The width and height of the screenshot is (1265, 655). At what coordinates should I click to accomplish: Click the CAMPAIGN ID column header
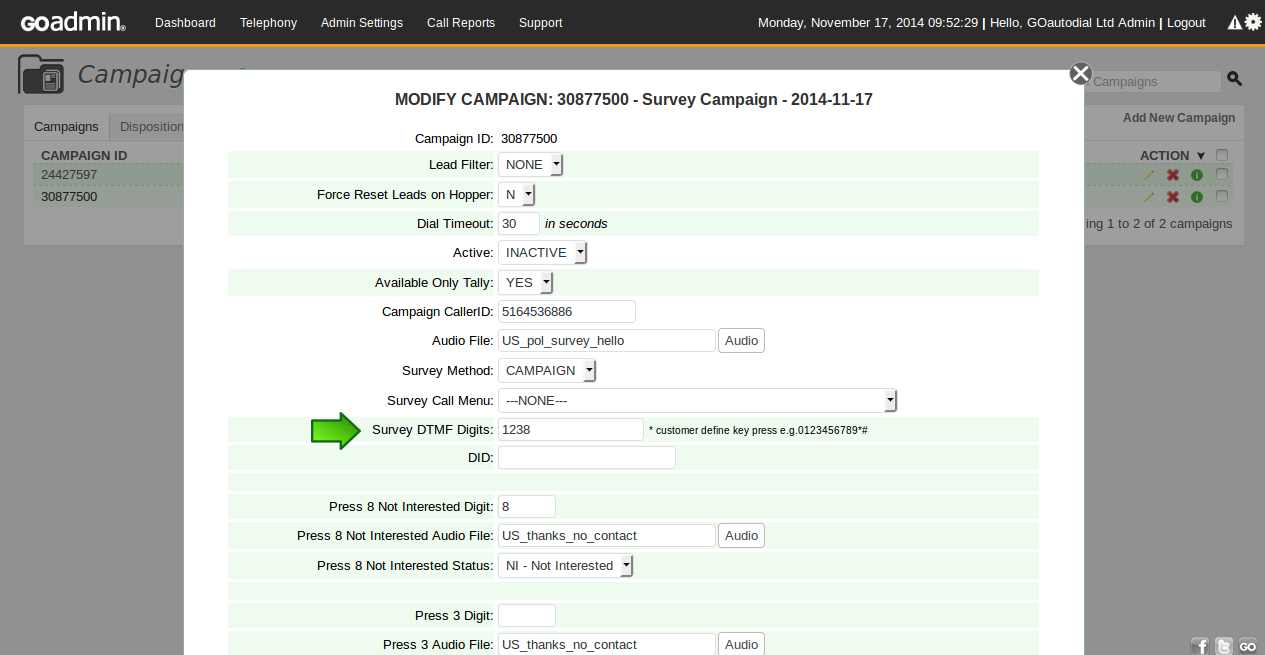click(84, 155)
